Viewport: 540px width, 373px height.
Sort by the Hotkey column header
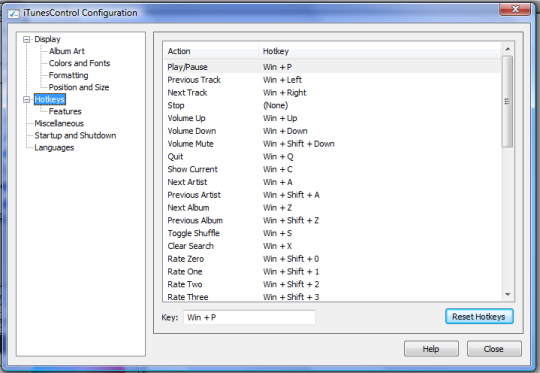click(380, 51)
